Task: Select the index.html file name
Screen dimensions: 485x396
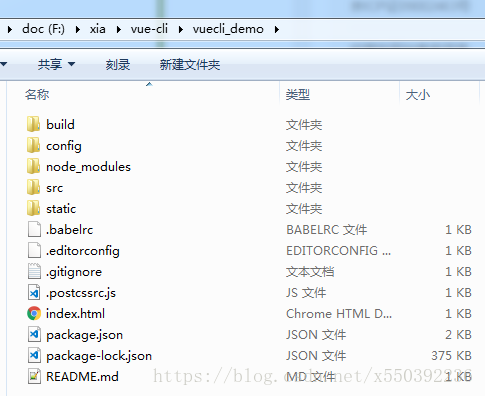Action: click(x=75, y=314)
